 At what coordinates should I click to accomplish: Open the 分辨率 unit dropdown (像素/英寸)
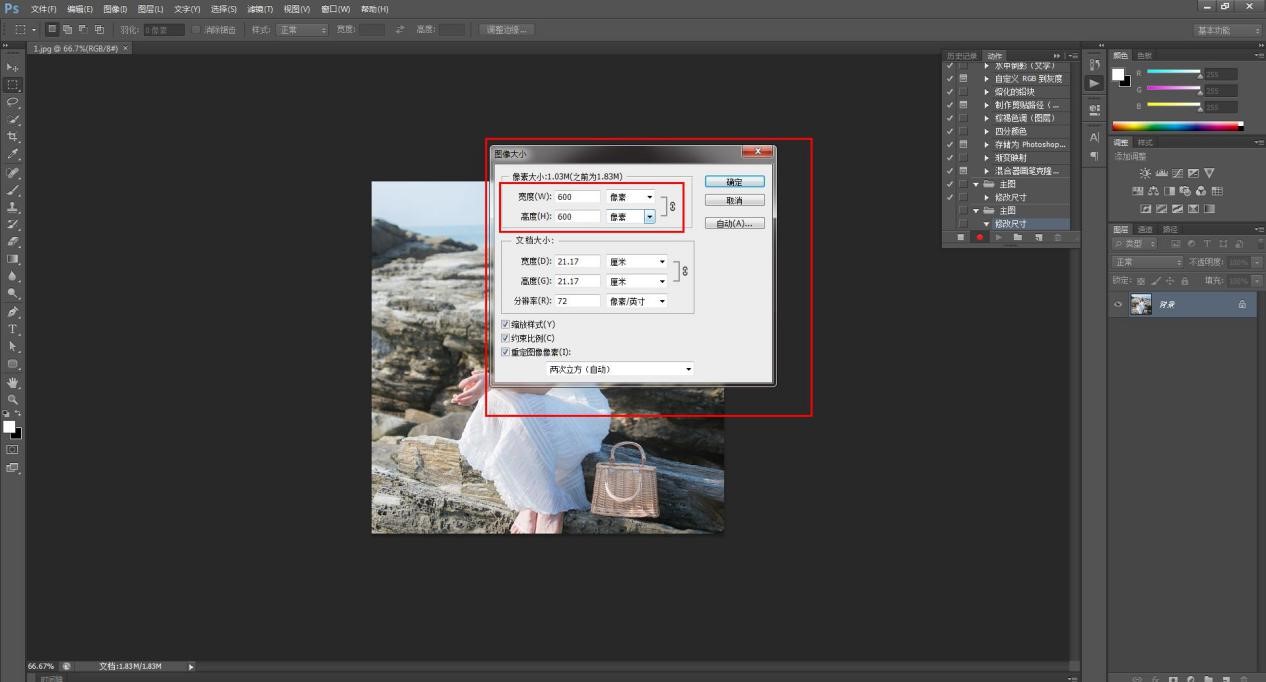637,301
